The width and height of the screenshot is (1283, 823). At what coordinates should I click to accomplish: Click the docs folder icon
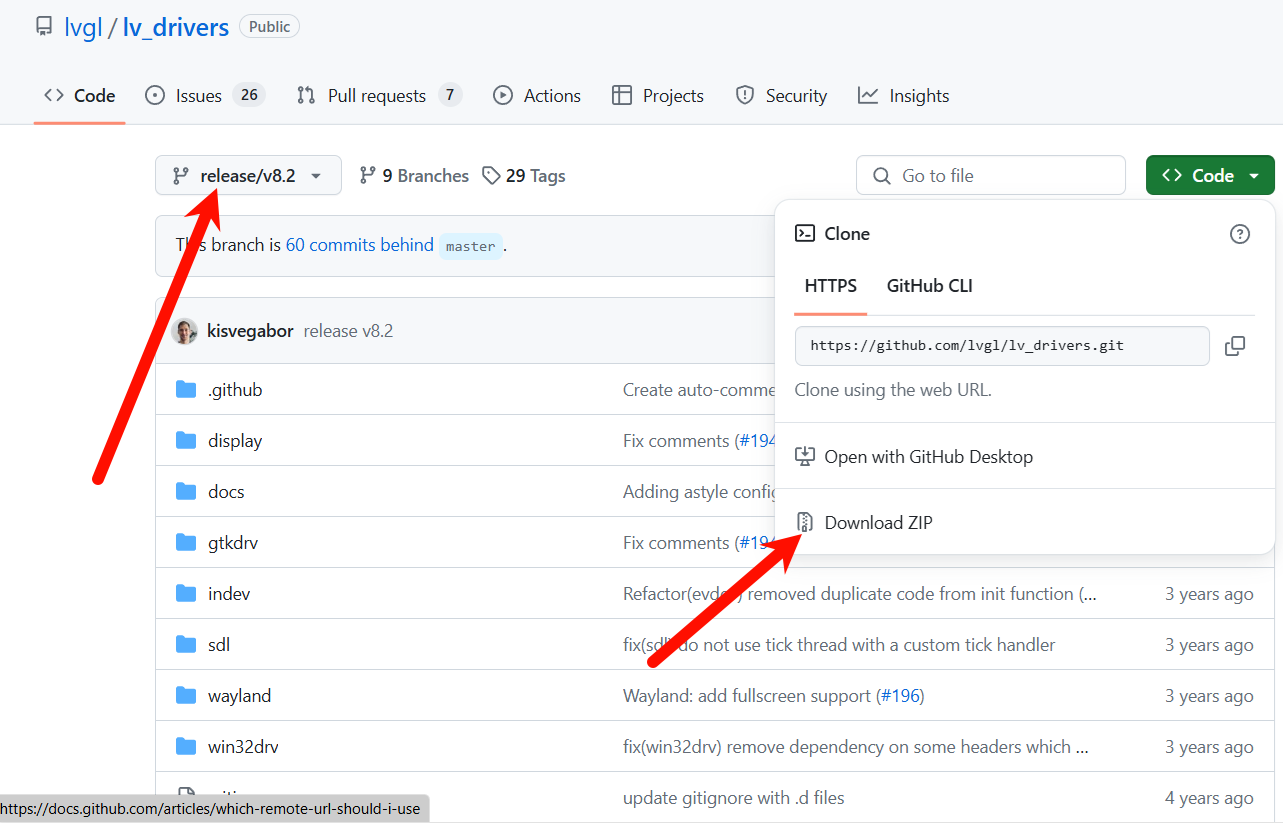[186, 491]
